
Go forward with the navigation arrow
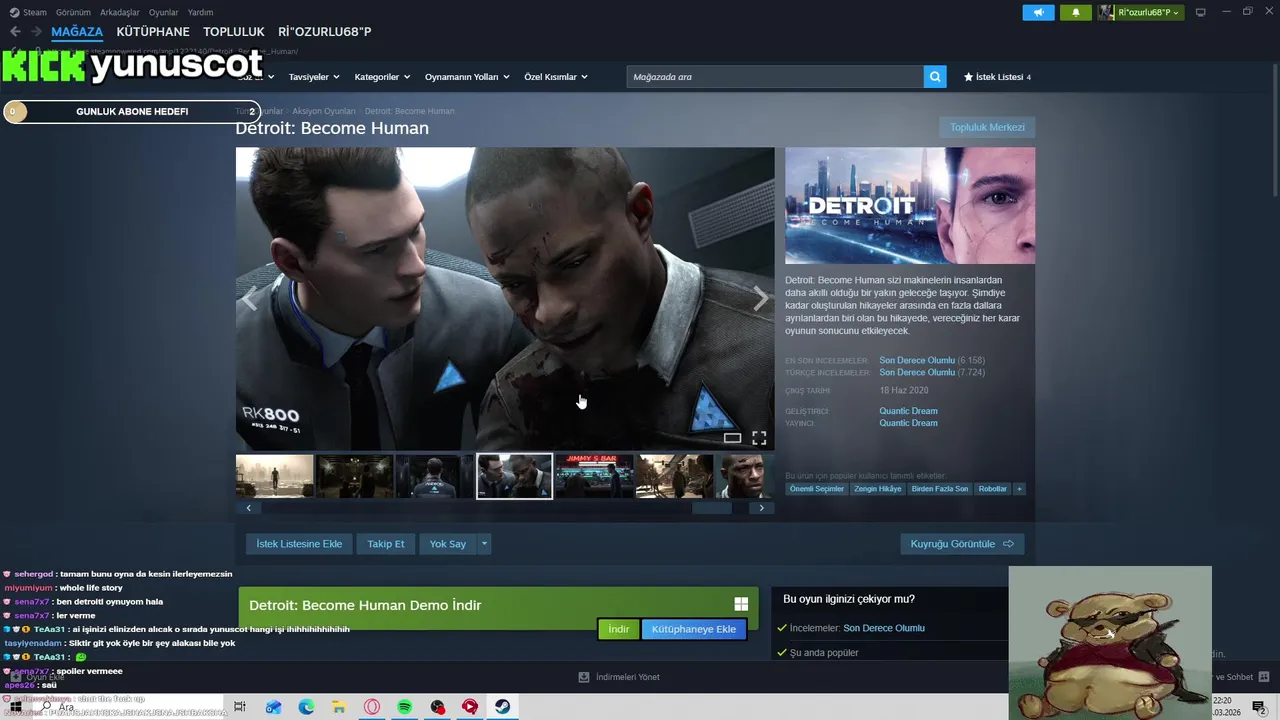[x=36, y=32]
